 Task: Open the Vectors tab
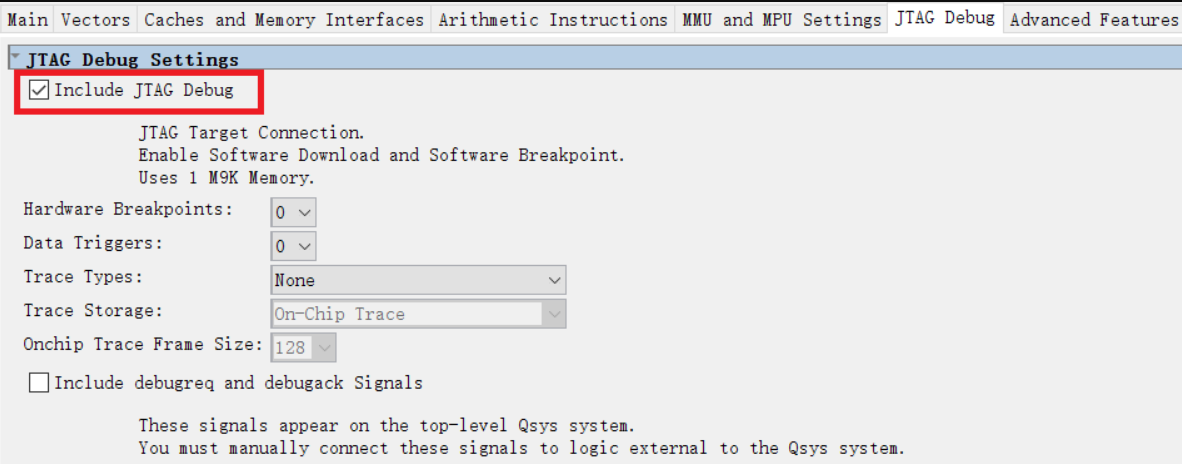pos(95,19)
